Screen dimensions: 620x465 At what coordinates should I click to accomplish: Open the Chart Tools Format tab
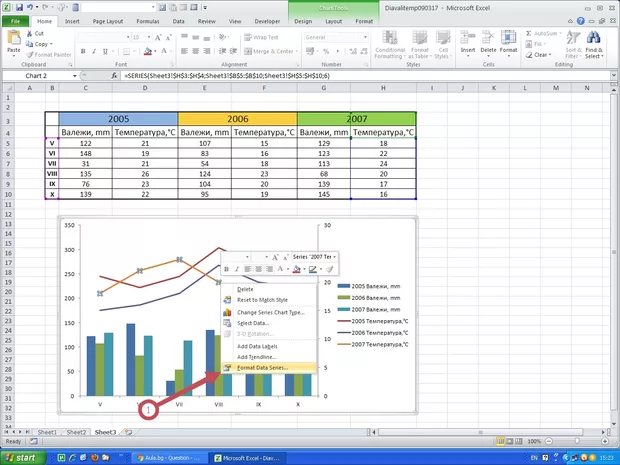364,21
